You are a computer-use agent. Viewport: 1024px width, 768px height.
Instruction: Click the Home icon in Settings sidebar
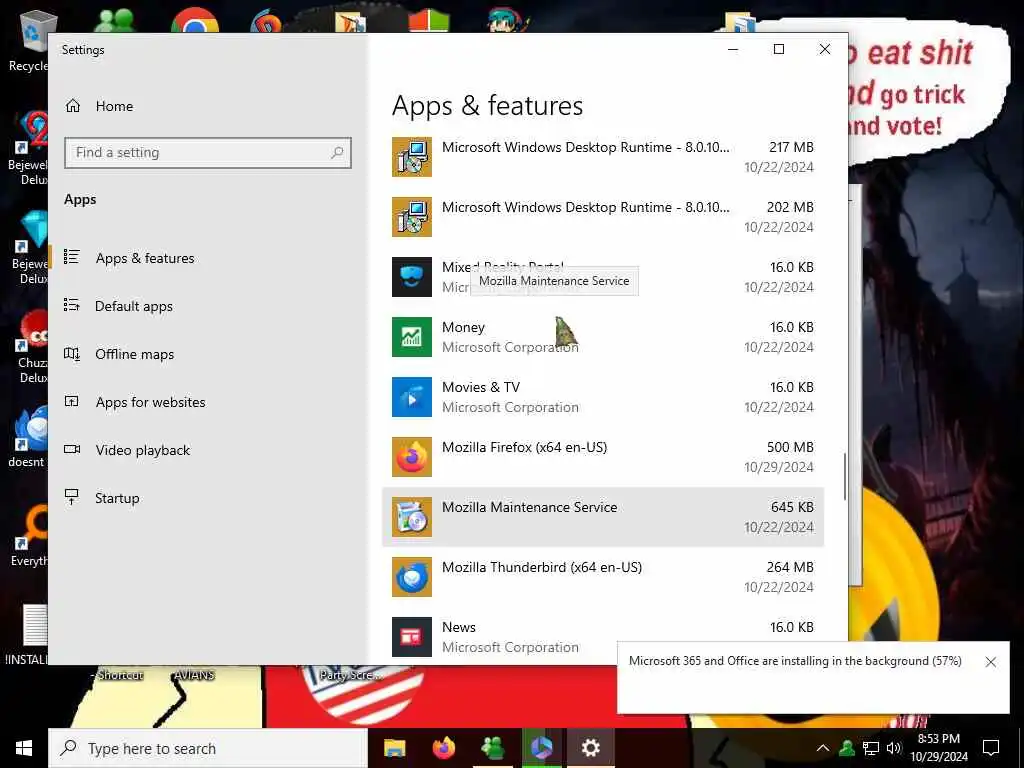pyautogui.click(x=72, y=106)
